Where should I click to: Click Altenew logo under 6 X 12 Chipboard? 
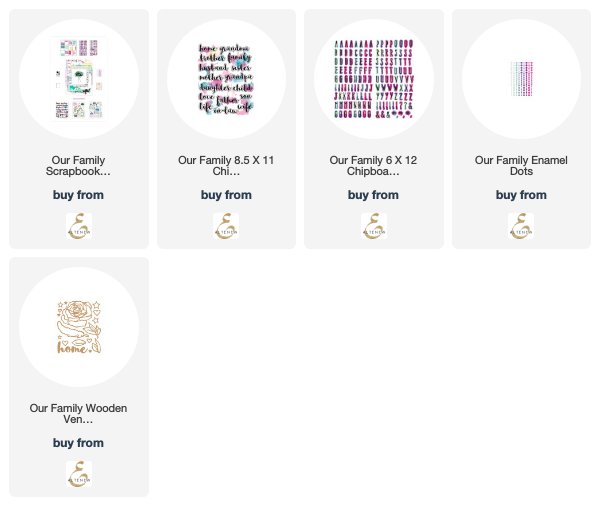[373, 226]
